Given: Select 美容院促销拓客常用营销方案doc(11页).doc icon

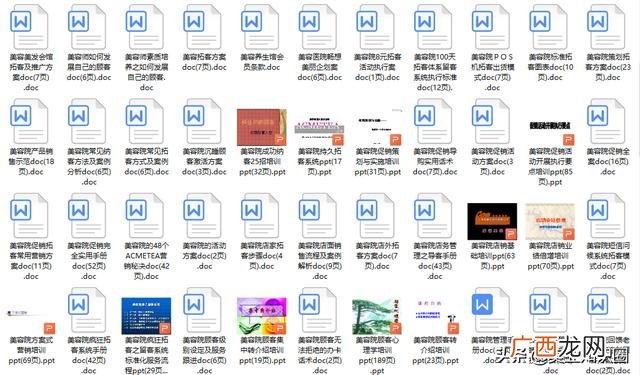Looking at the screenshot, I should 29,216.
